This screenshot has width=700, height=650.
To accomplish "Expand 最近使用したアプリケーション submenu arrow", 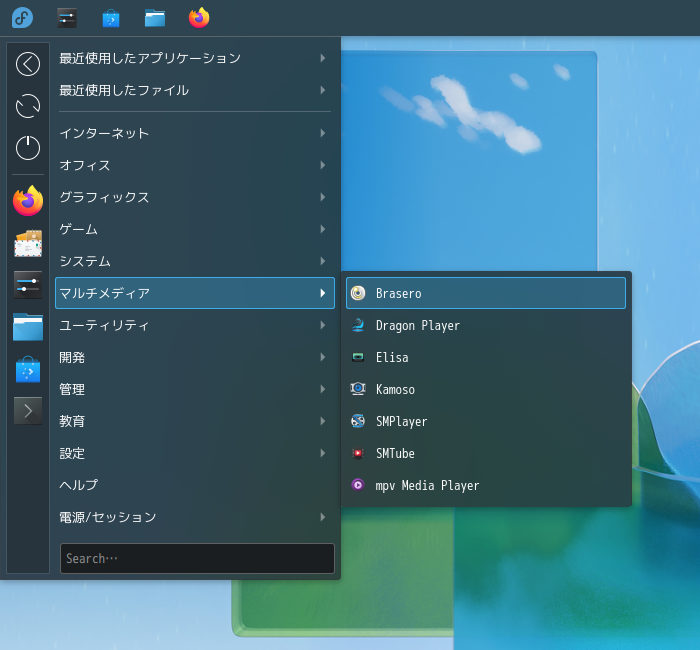I will pyautogui.click(x=322, y=58).
